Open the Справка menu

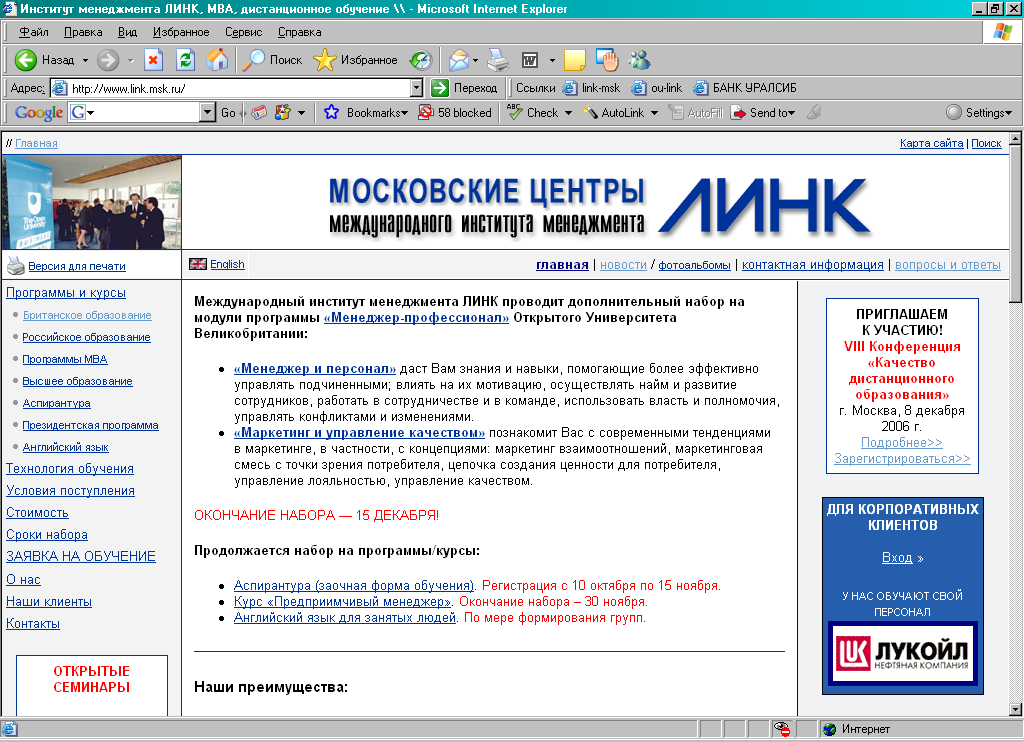(300, 32)
